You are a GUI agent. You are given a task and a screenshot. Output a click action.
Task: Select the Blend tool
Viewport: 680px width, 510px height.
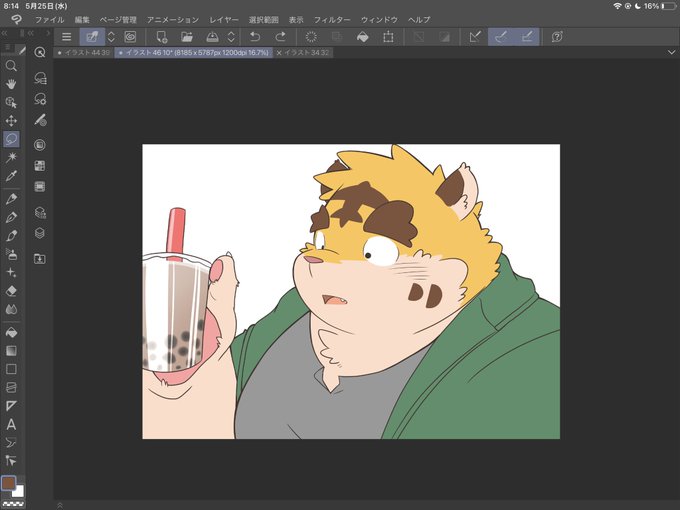11,309
